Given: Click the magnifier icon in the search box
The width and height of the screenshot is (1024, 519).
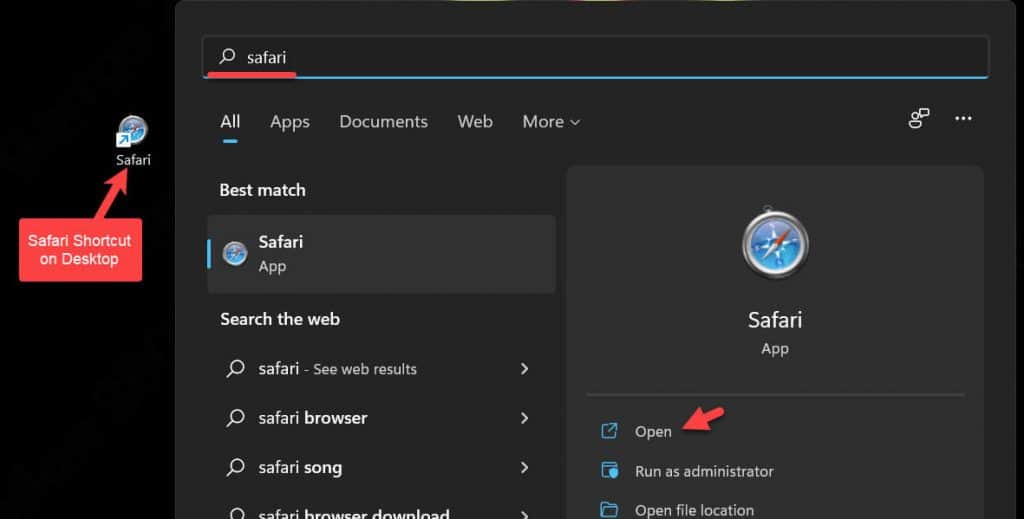Looking at the screenshot, I should pos(227,58).
